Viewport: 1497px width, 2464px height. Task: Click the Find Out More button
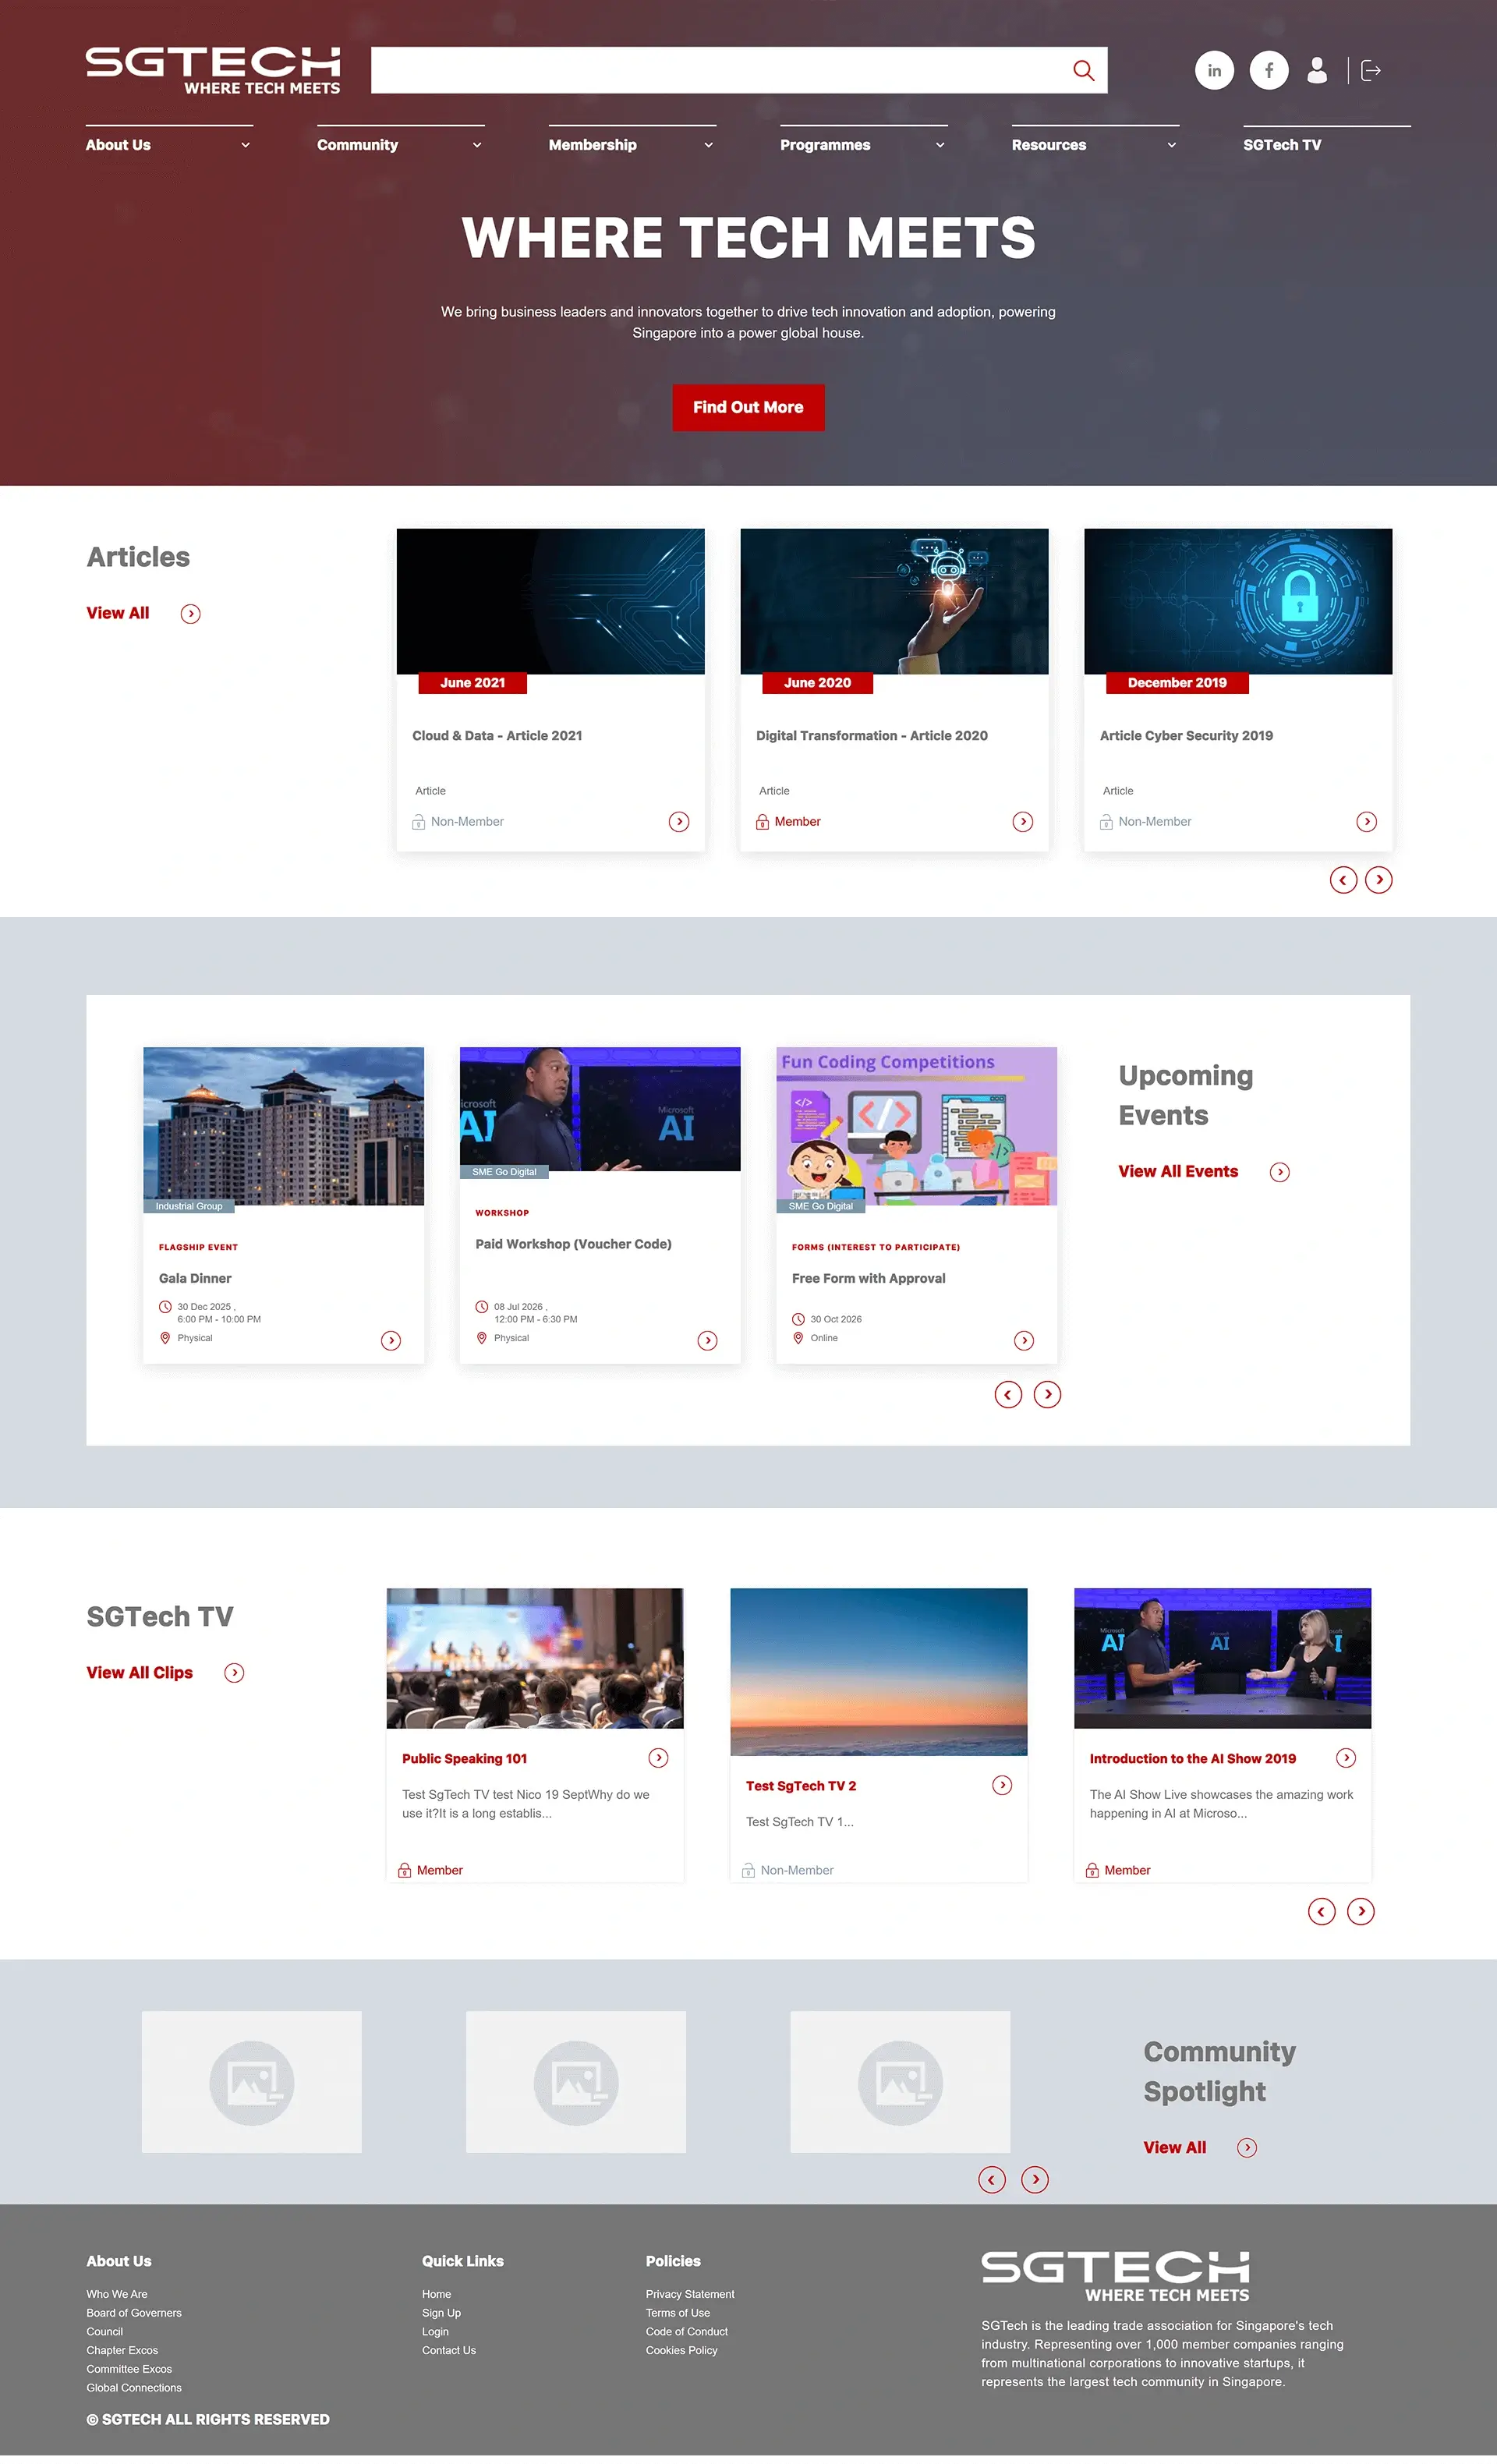(748, 407)
